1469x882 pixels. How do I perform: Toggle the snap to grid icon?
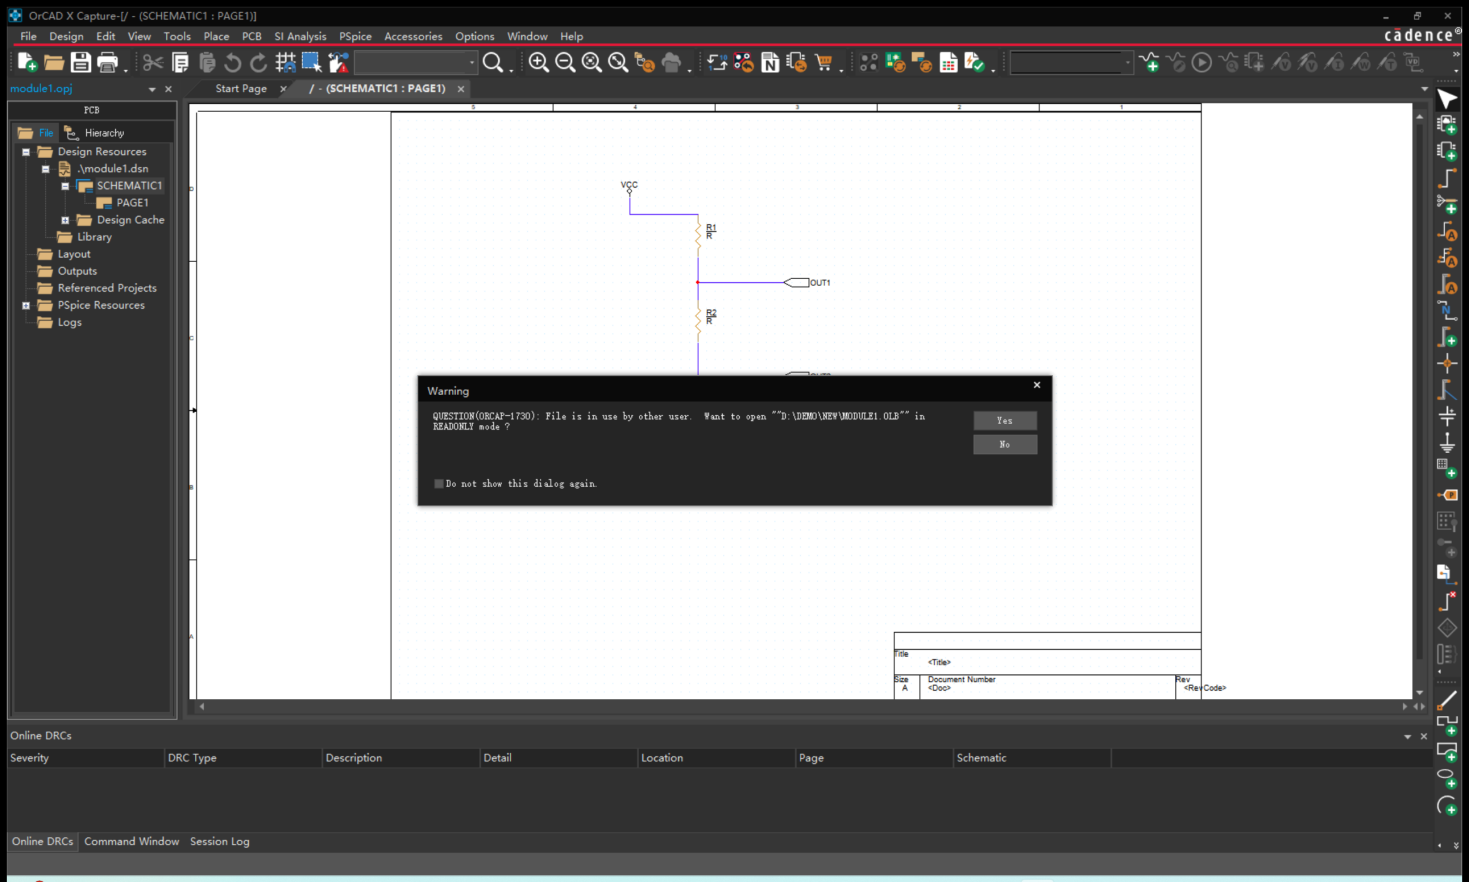pyautogui.click(x=285, y=62)
